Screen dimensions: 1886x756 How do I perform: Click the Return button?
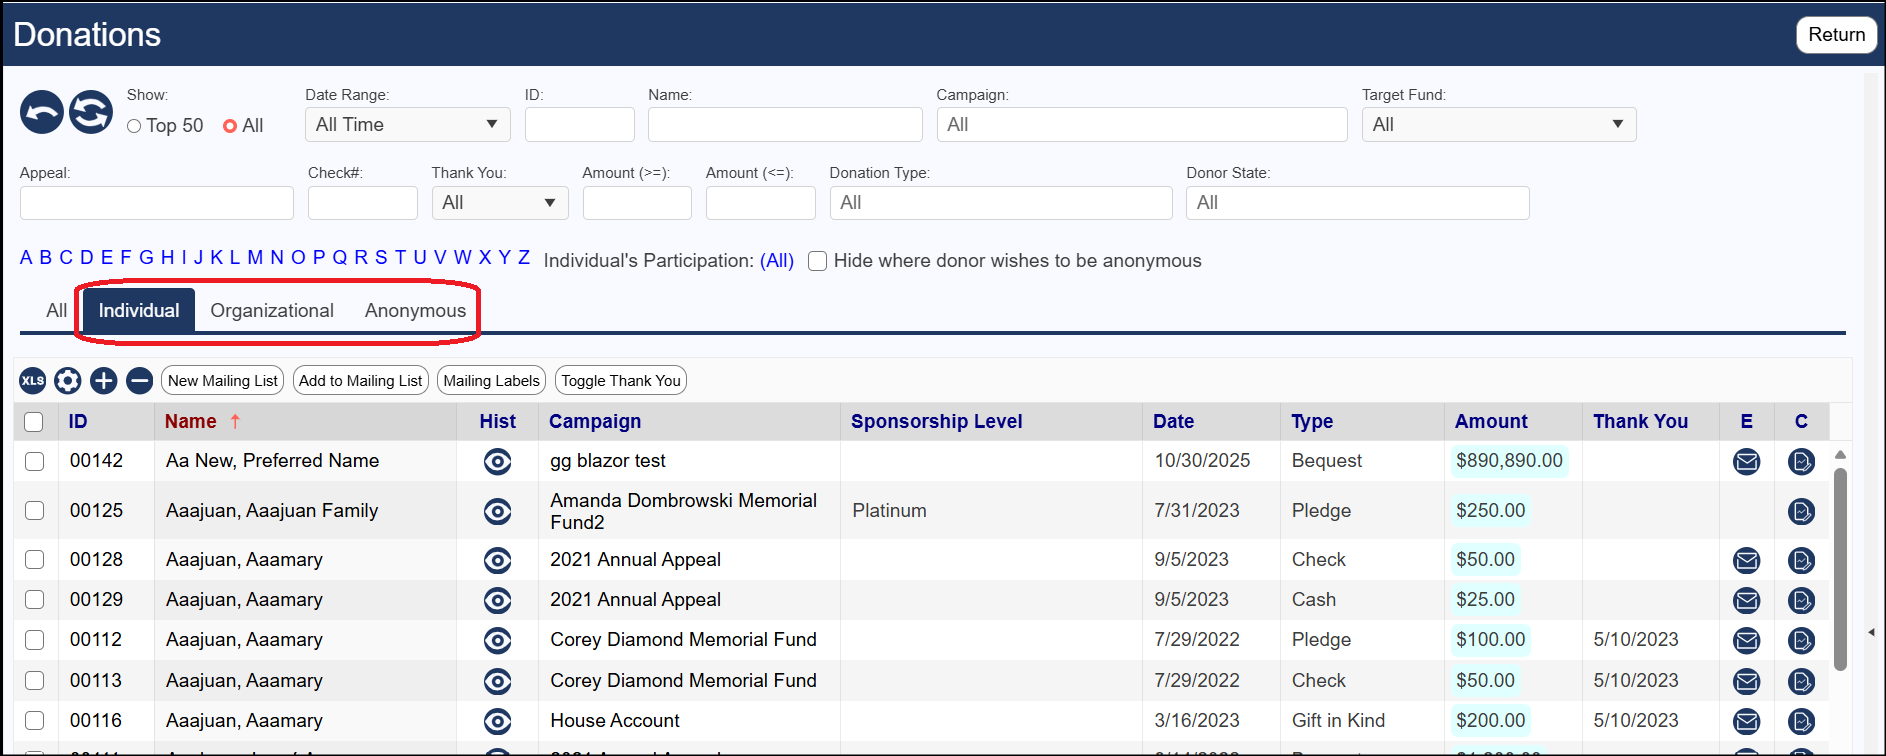[1836, 35]
